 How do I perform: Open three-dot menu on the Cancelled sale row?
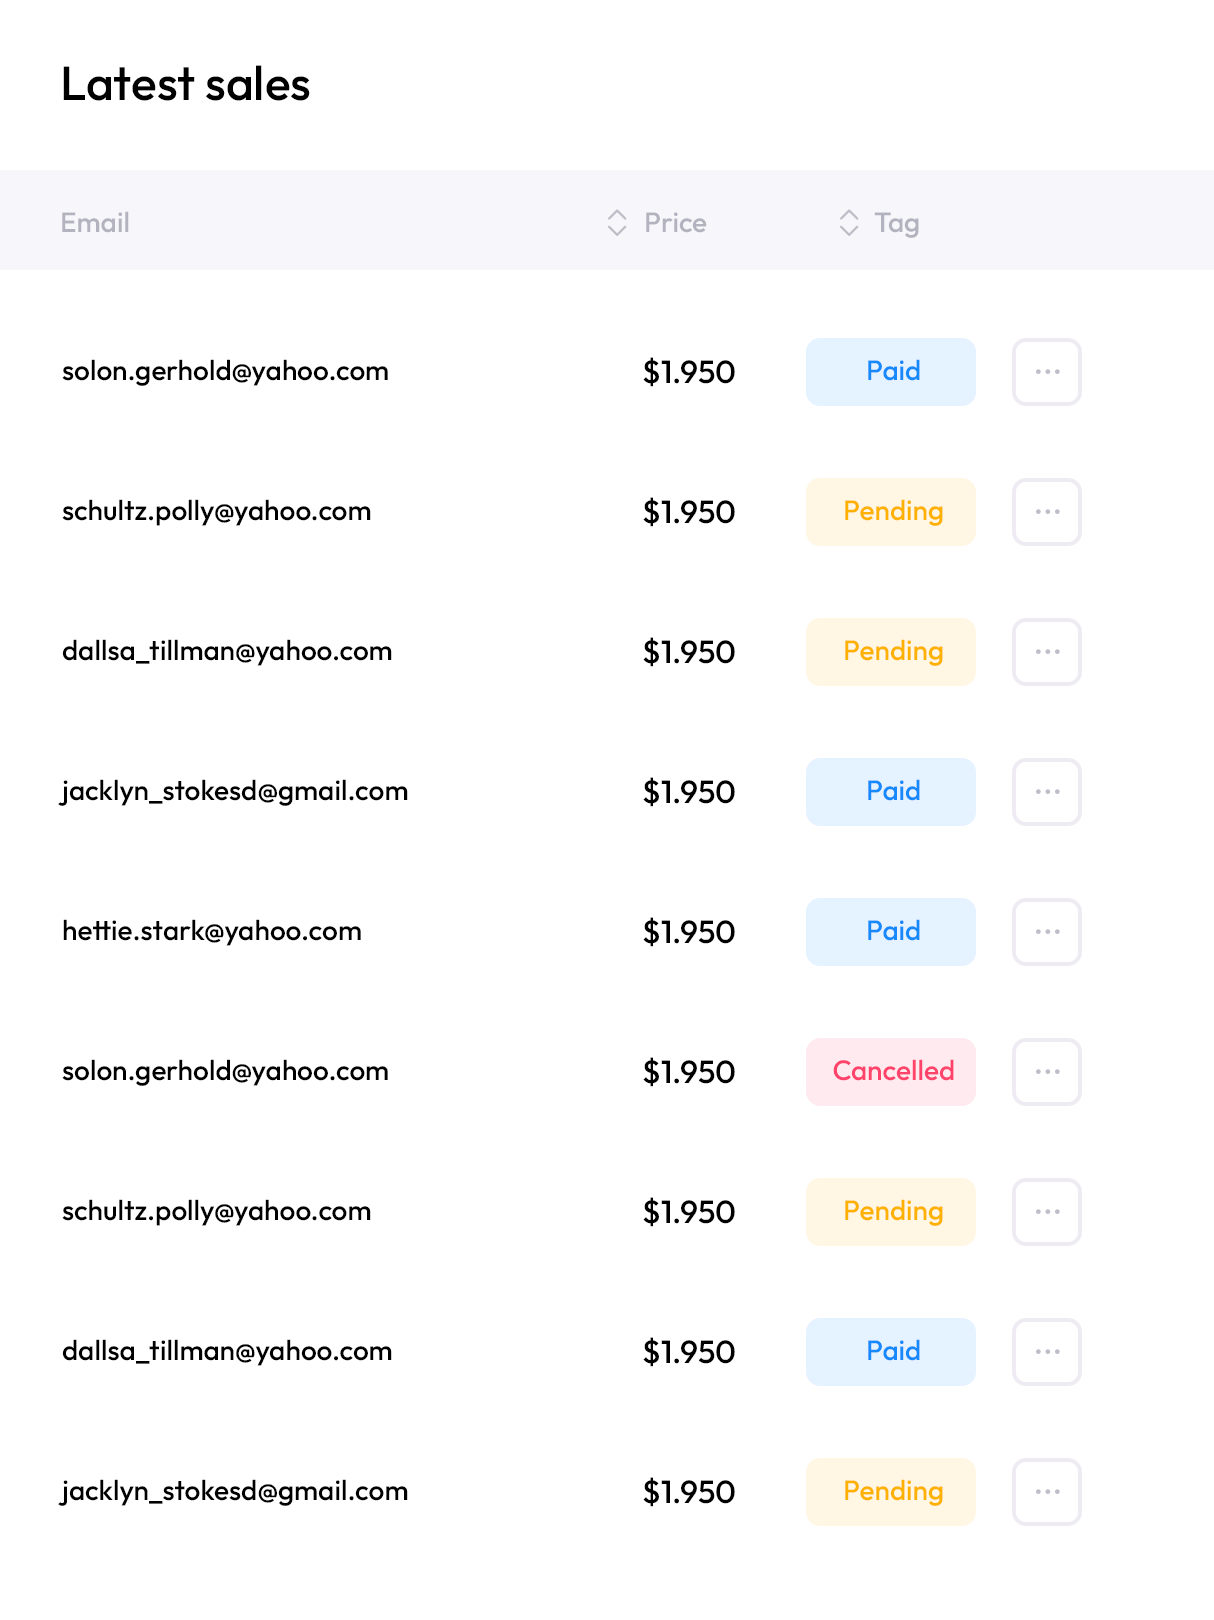point(1046,1071)
